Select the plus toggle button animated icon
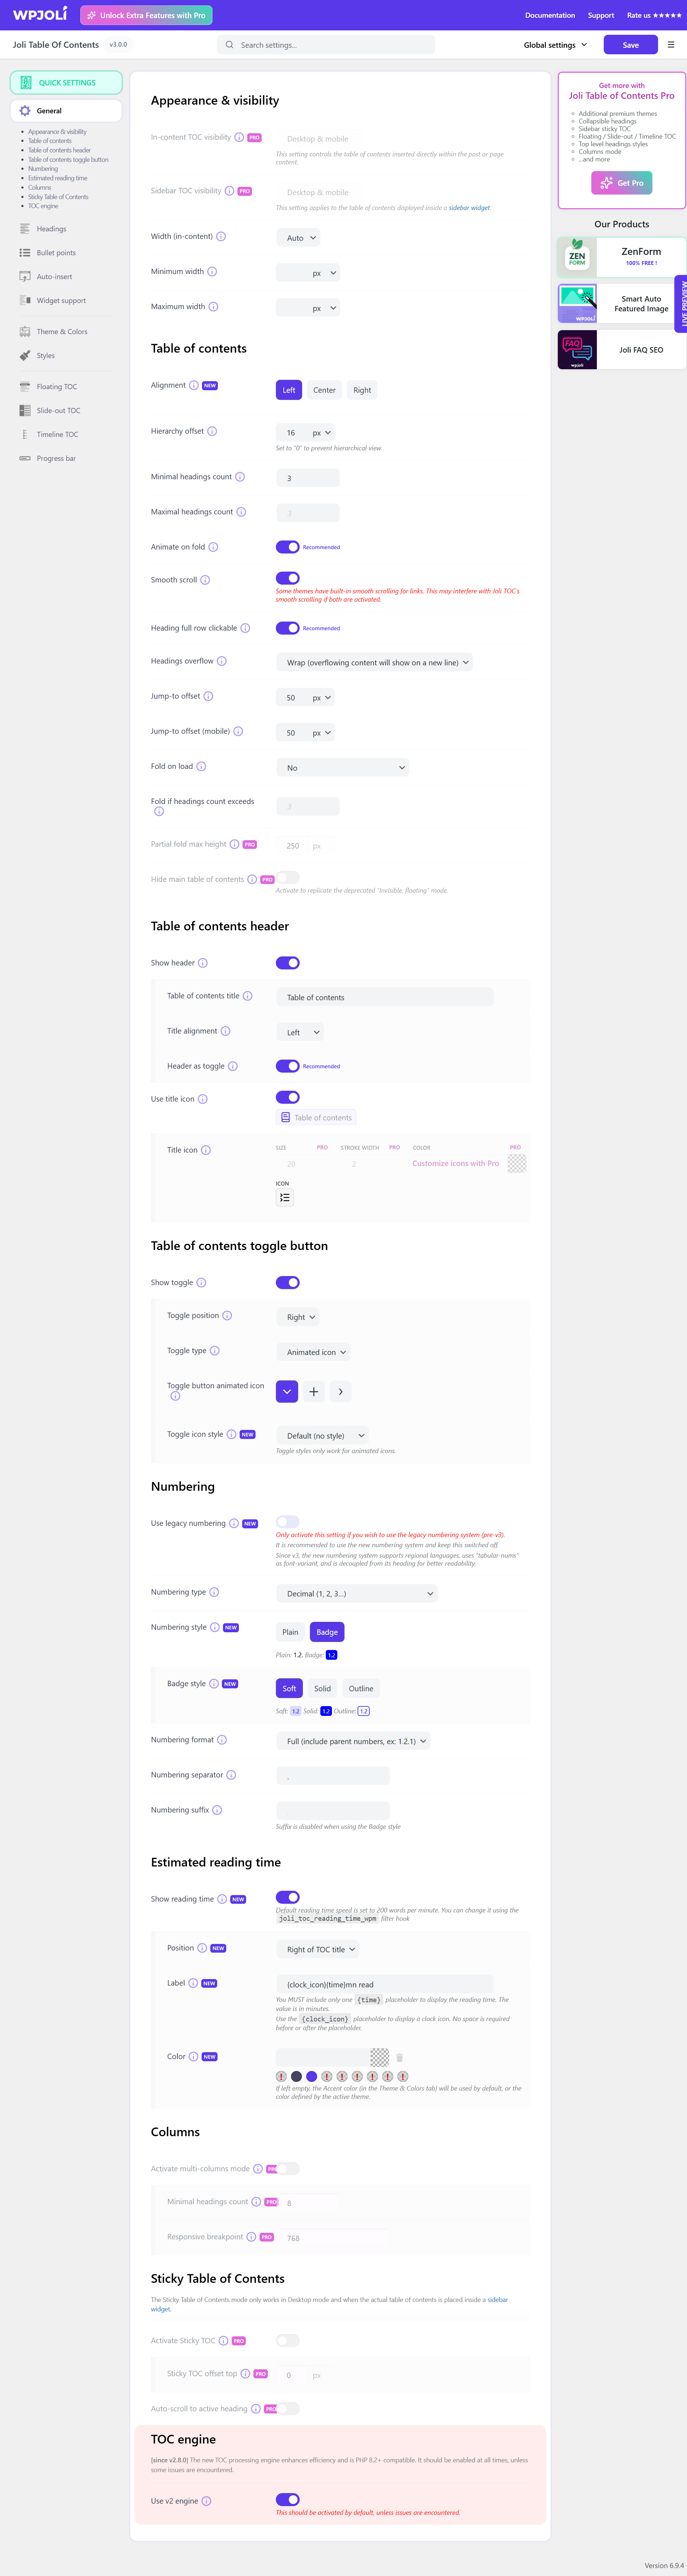Image resolution: width=687 pixels, height=2576 pixels. tap(314, 1391)
